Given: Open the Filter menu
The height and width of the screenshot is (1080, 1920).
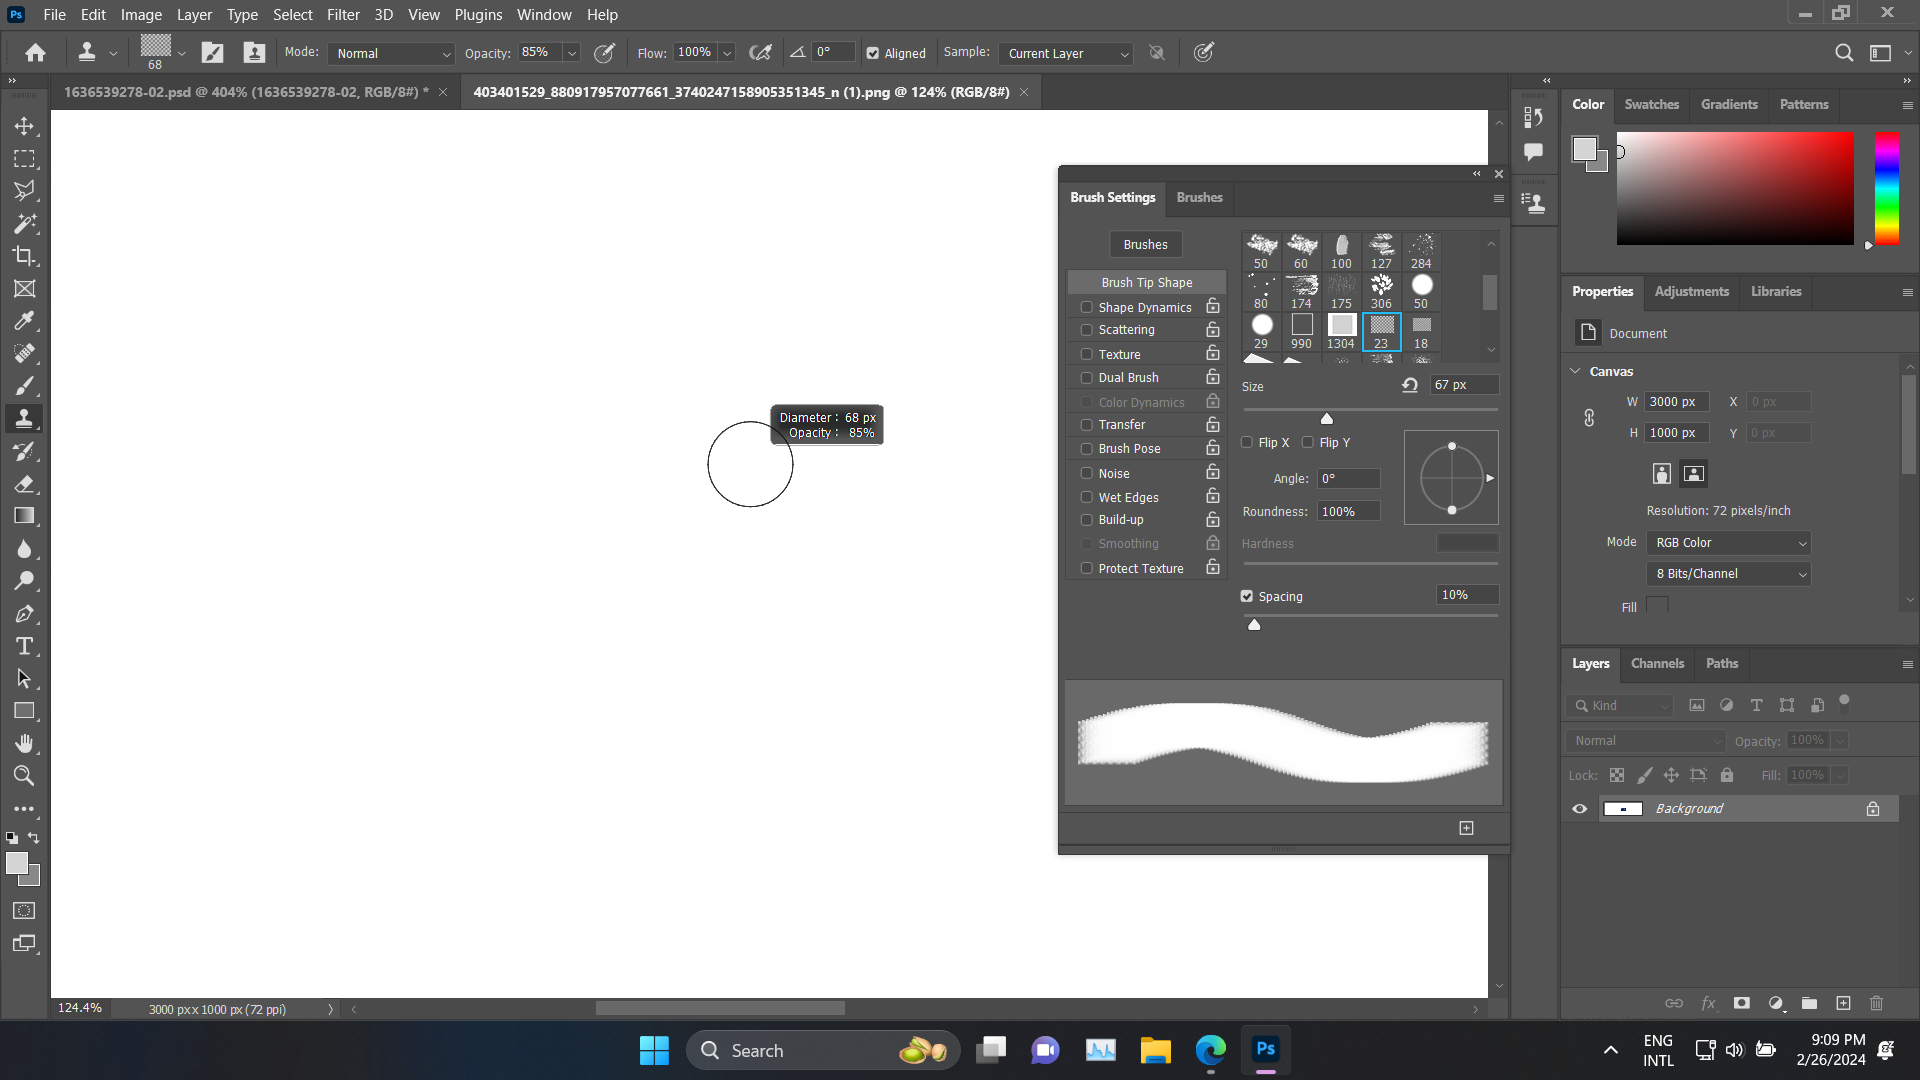Looking at the screenshot, I should pos(343,14).
